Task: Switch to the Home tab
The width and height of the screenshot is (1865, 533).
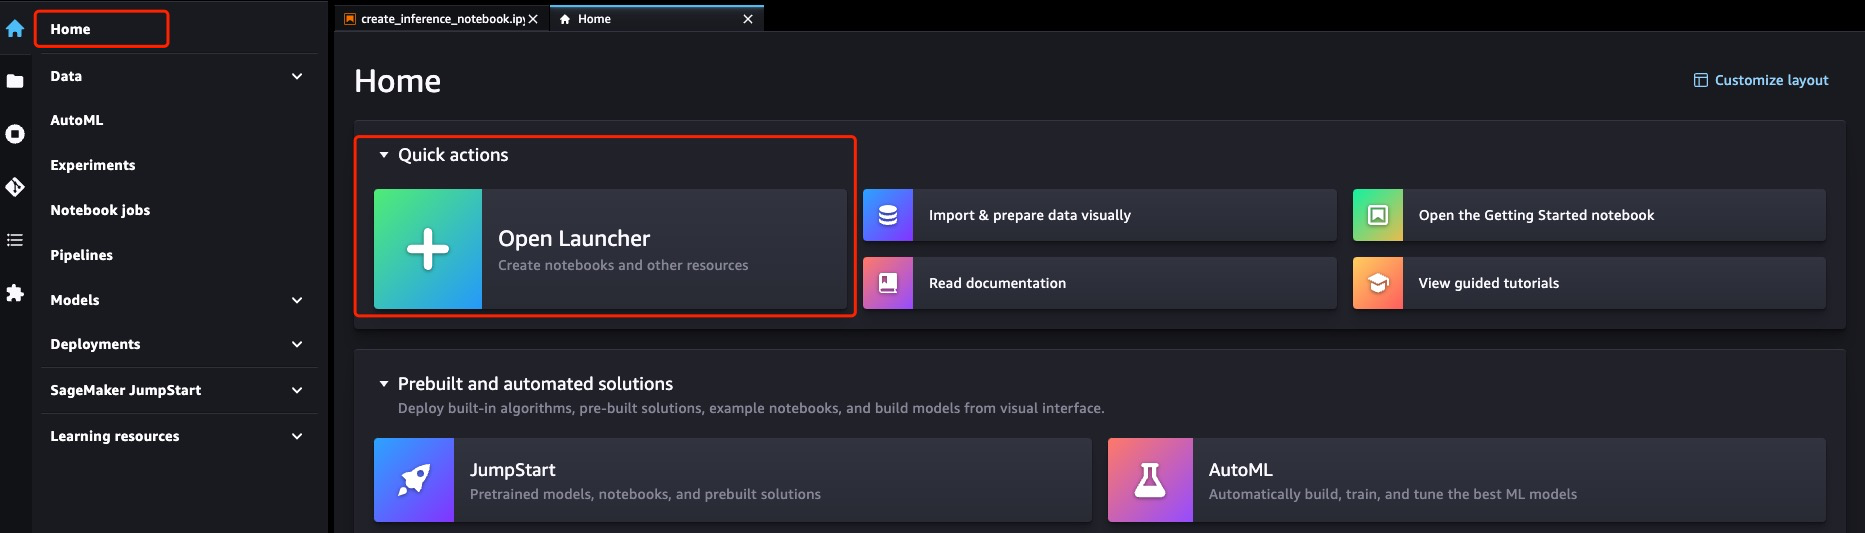Action: pos(655,19)
